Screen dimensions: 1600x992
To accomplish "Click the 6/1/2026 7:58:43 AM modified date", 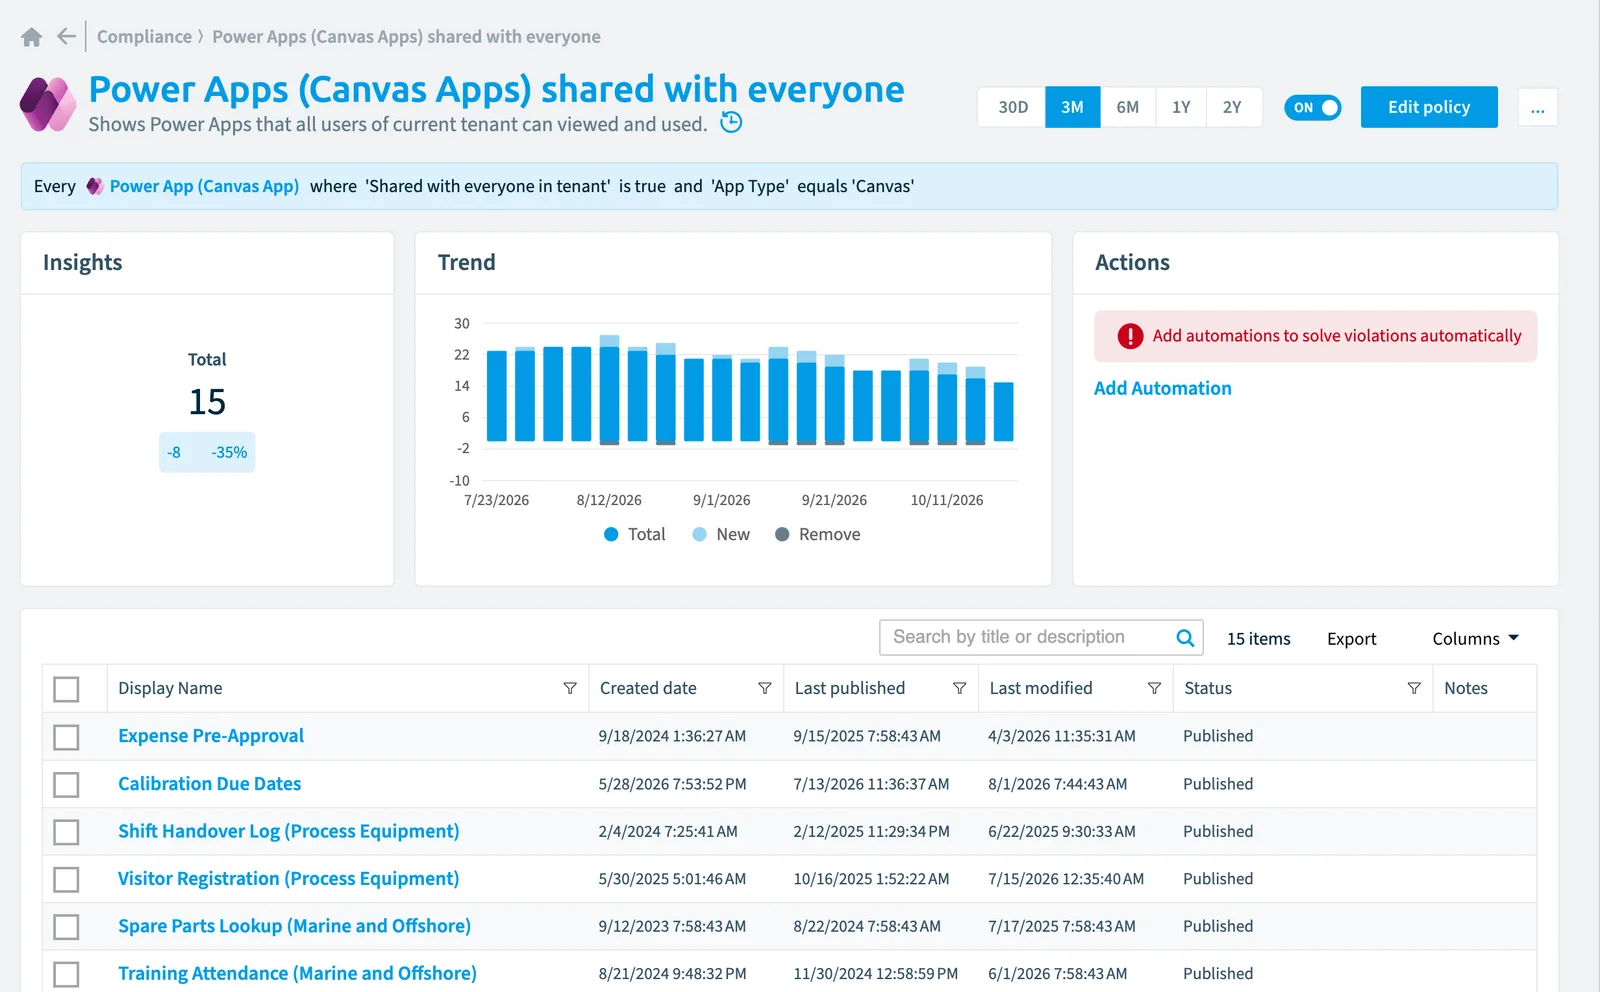I will [x=1058, y=973].
